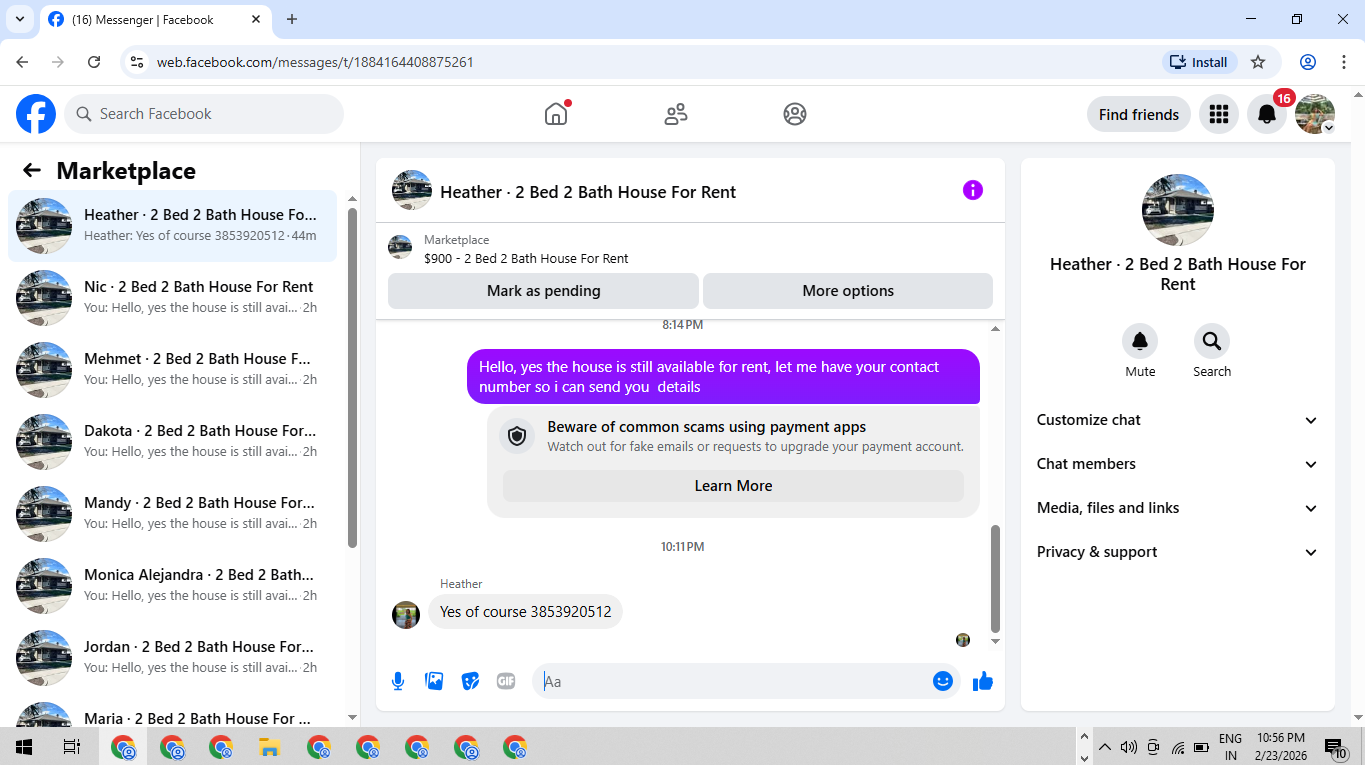Click the volume icon in system tray

[1129, 747]
